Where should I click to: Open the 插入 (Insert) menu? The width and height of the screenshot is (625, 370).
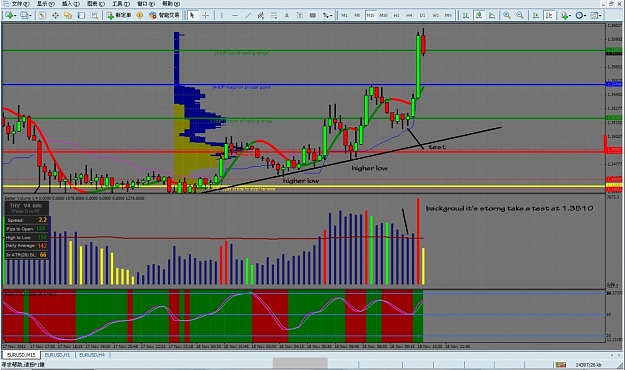pyautogui.click(x=70, y=4)
